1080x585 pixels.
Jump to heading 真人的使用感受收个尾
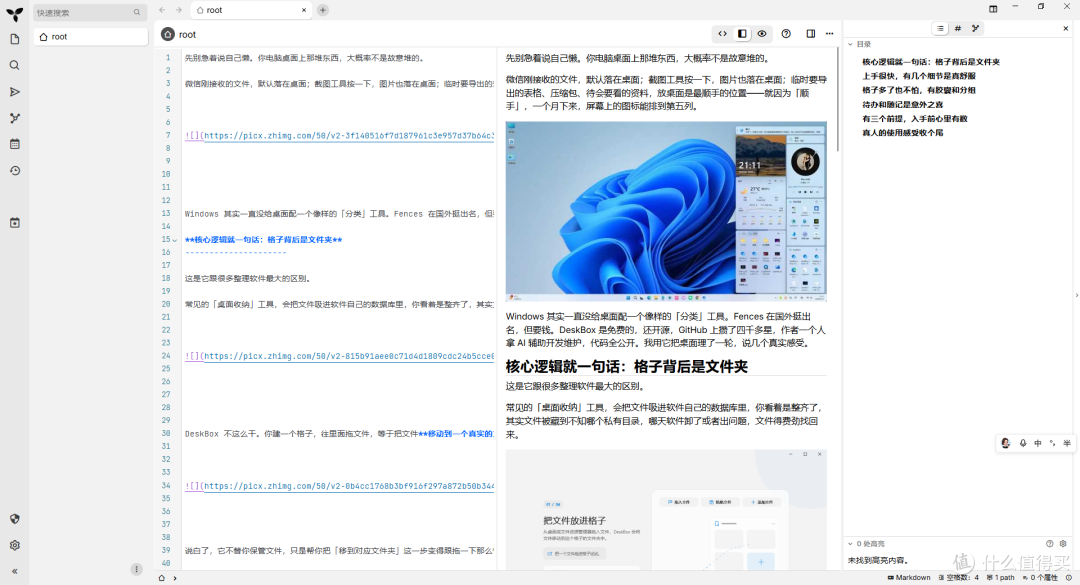pos(902,133)
